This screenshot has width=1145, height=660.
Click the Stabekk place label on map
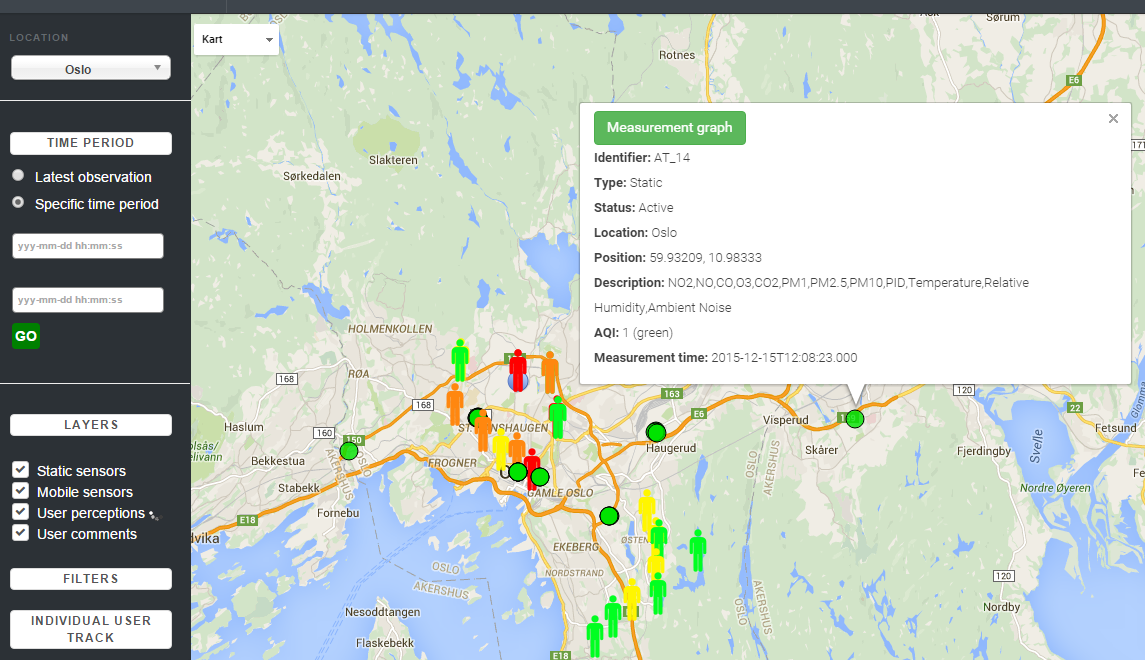tap(299, 488)
